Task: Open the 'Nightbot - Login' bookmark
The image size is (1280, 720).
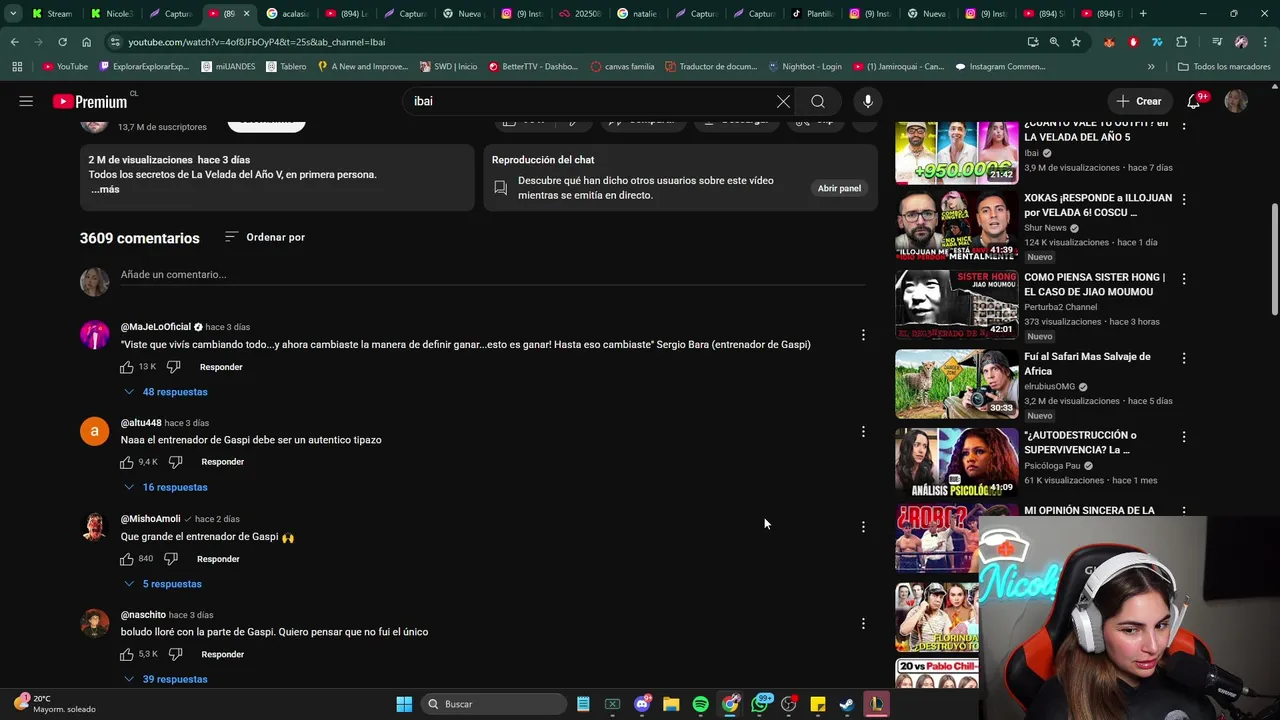Action: pos(804,67)
